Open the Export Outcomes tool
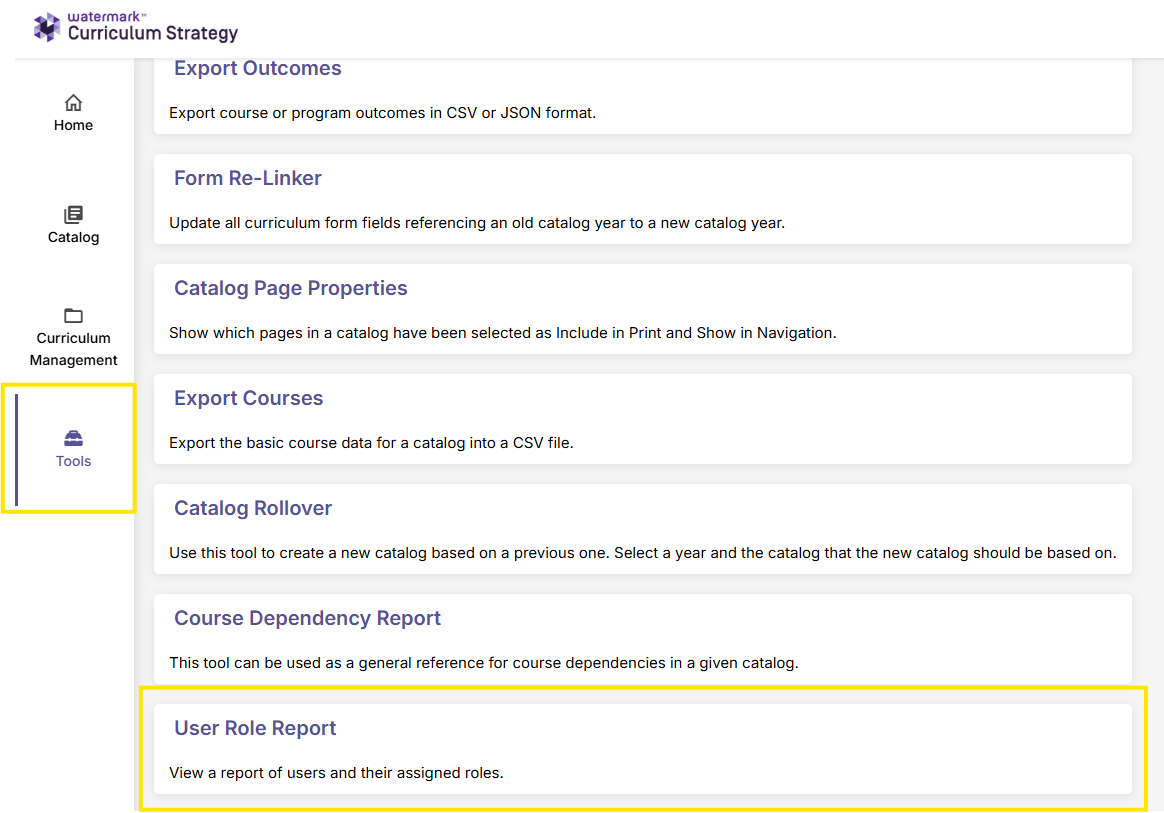The width and height of the screenshot is (1164, 813). (x=258, y=68)
